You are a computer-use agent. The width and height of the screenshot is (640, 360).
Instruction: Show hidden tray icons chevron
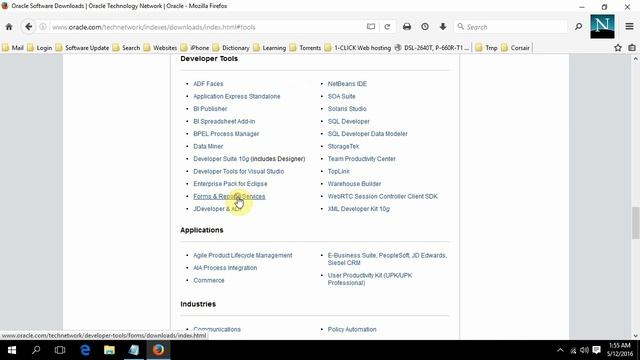[x=560, y=350]
